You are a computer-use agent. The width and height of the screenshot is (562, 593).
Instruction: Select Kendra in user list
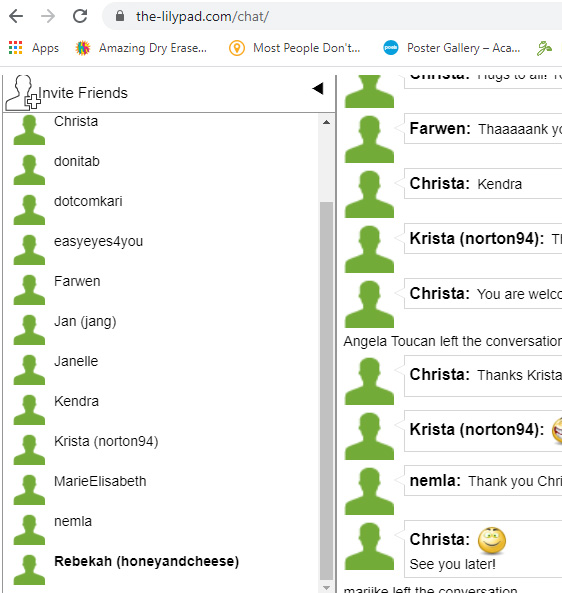click(x=76, y=401)
